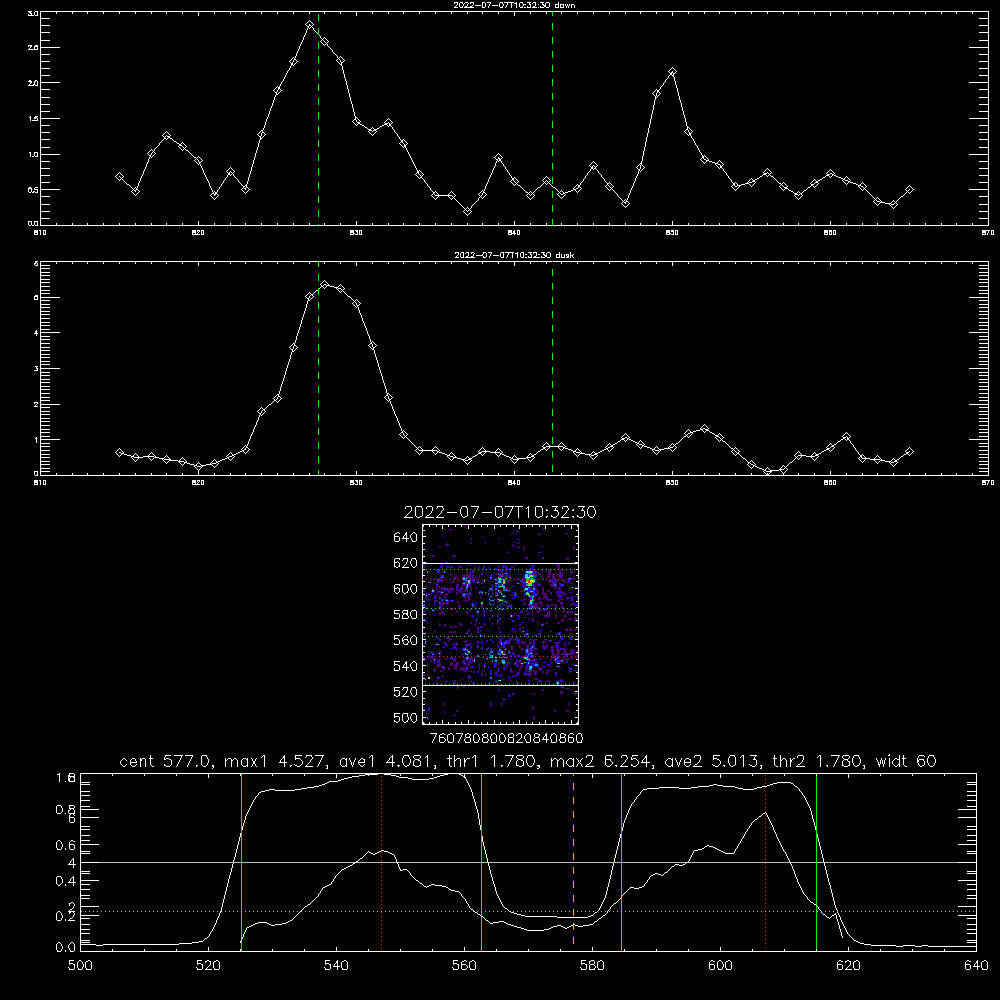The width and height of the screenshot is (1000, 1000).
Task: Click the green vertical line at 525 in bottom plot
Action: click(x=241, y=862)
